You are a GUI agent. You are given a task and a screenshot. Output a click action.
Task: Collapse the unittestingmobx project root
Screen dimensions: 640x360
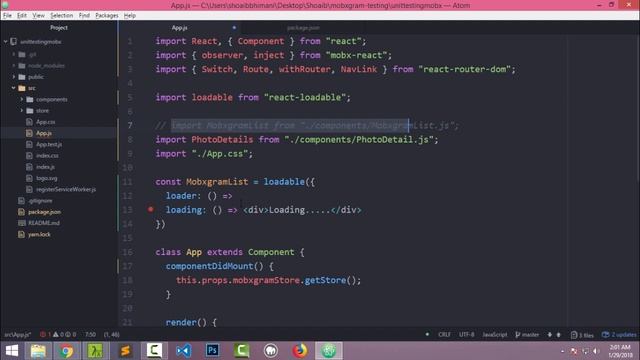point(6,42)
